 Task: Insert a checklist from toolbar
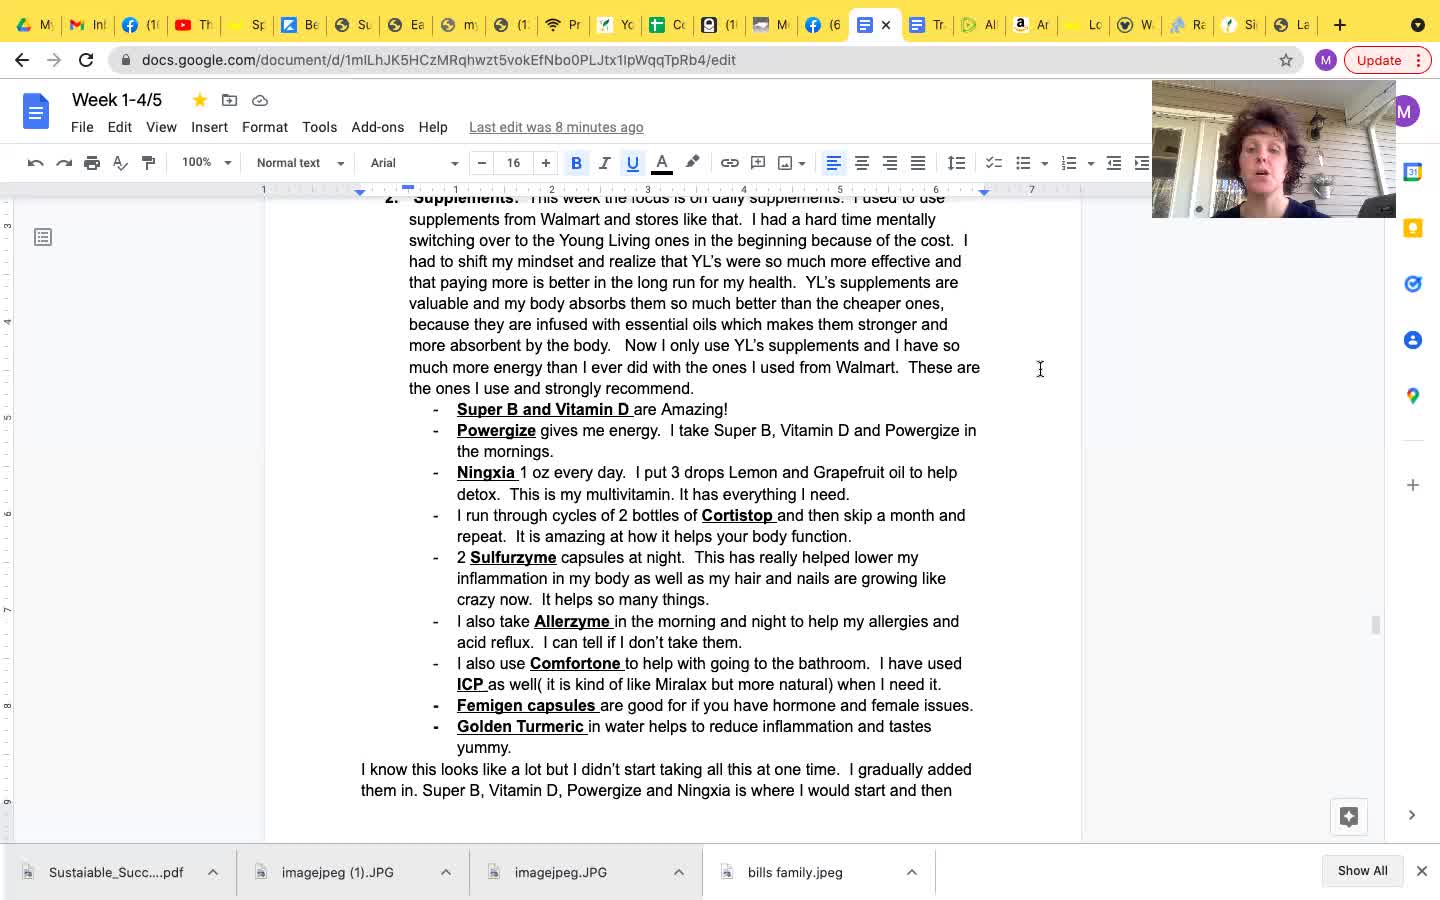993,163
